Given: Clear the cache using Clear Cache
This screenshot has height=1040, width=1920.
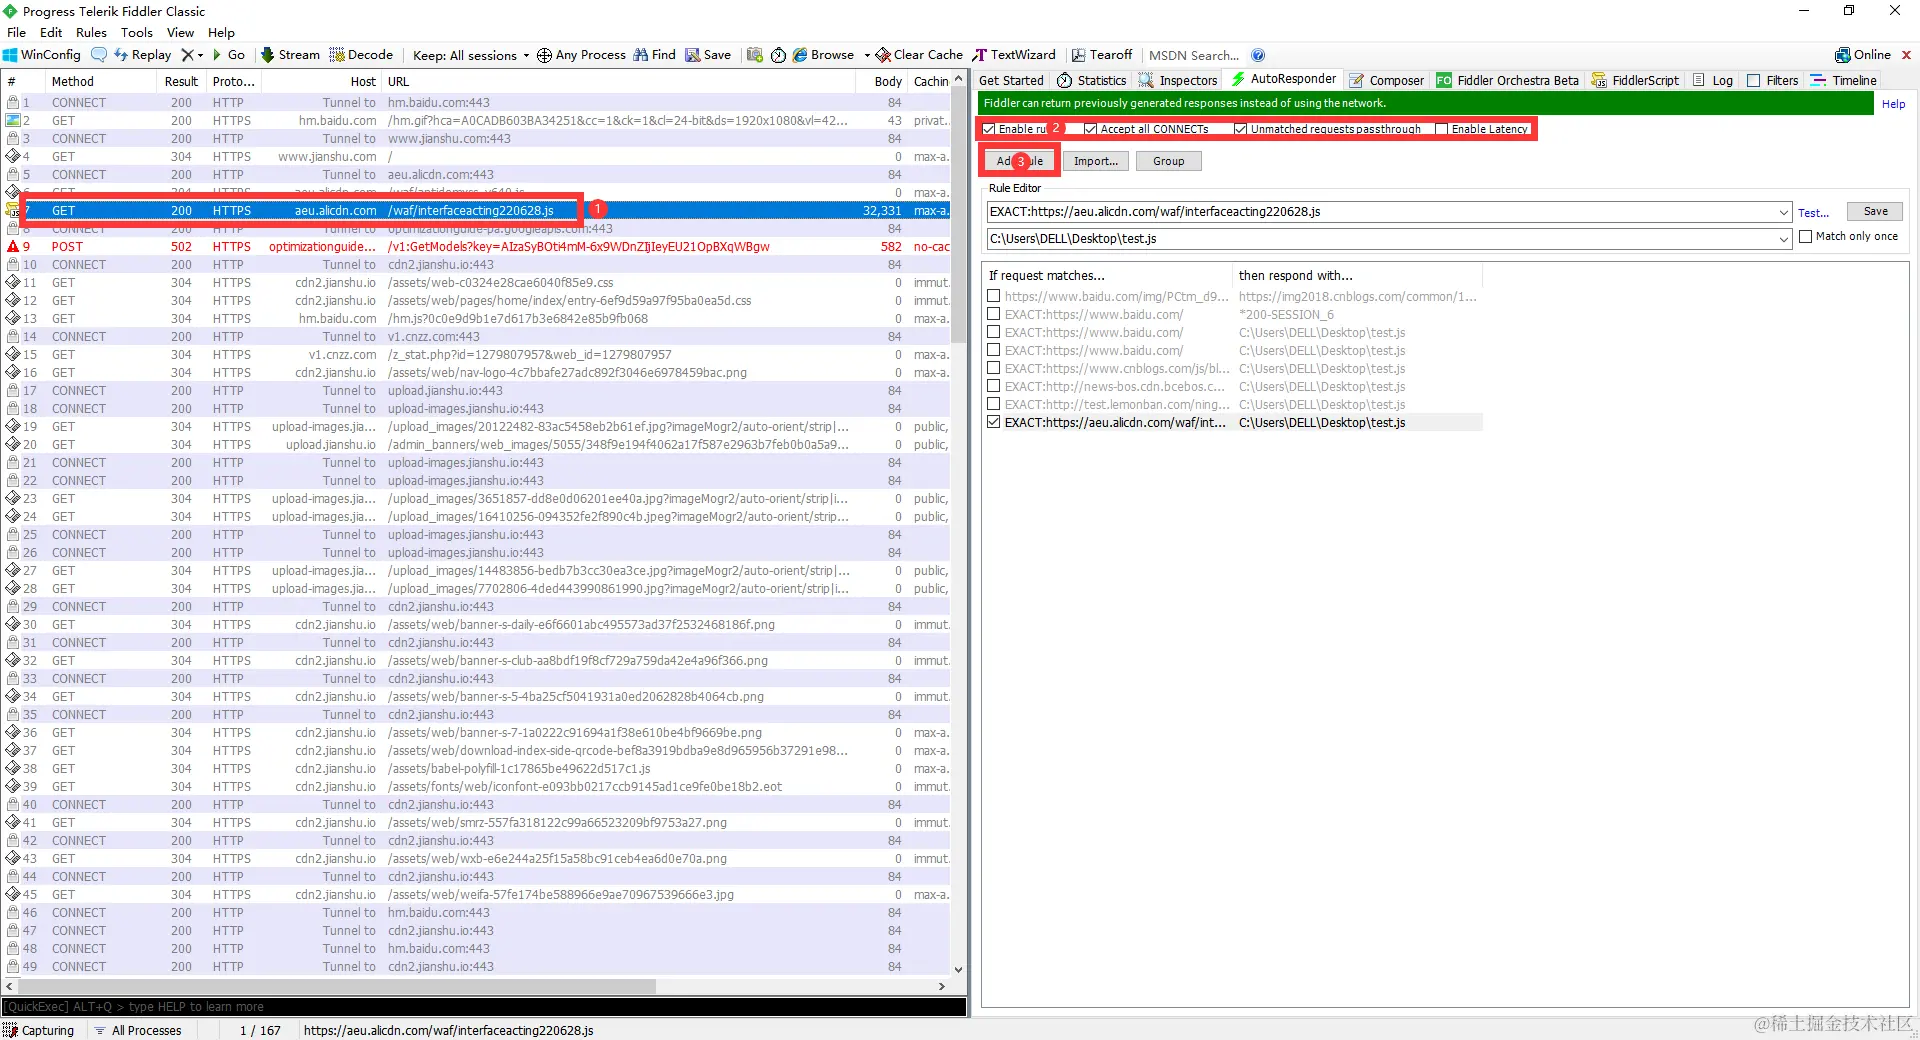Looking at the screenshot, I should pyautogui.click(x=919, y=55).
